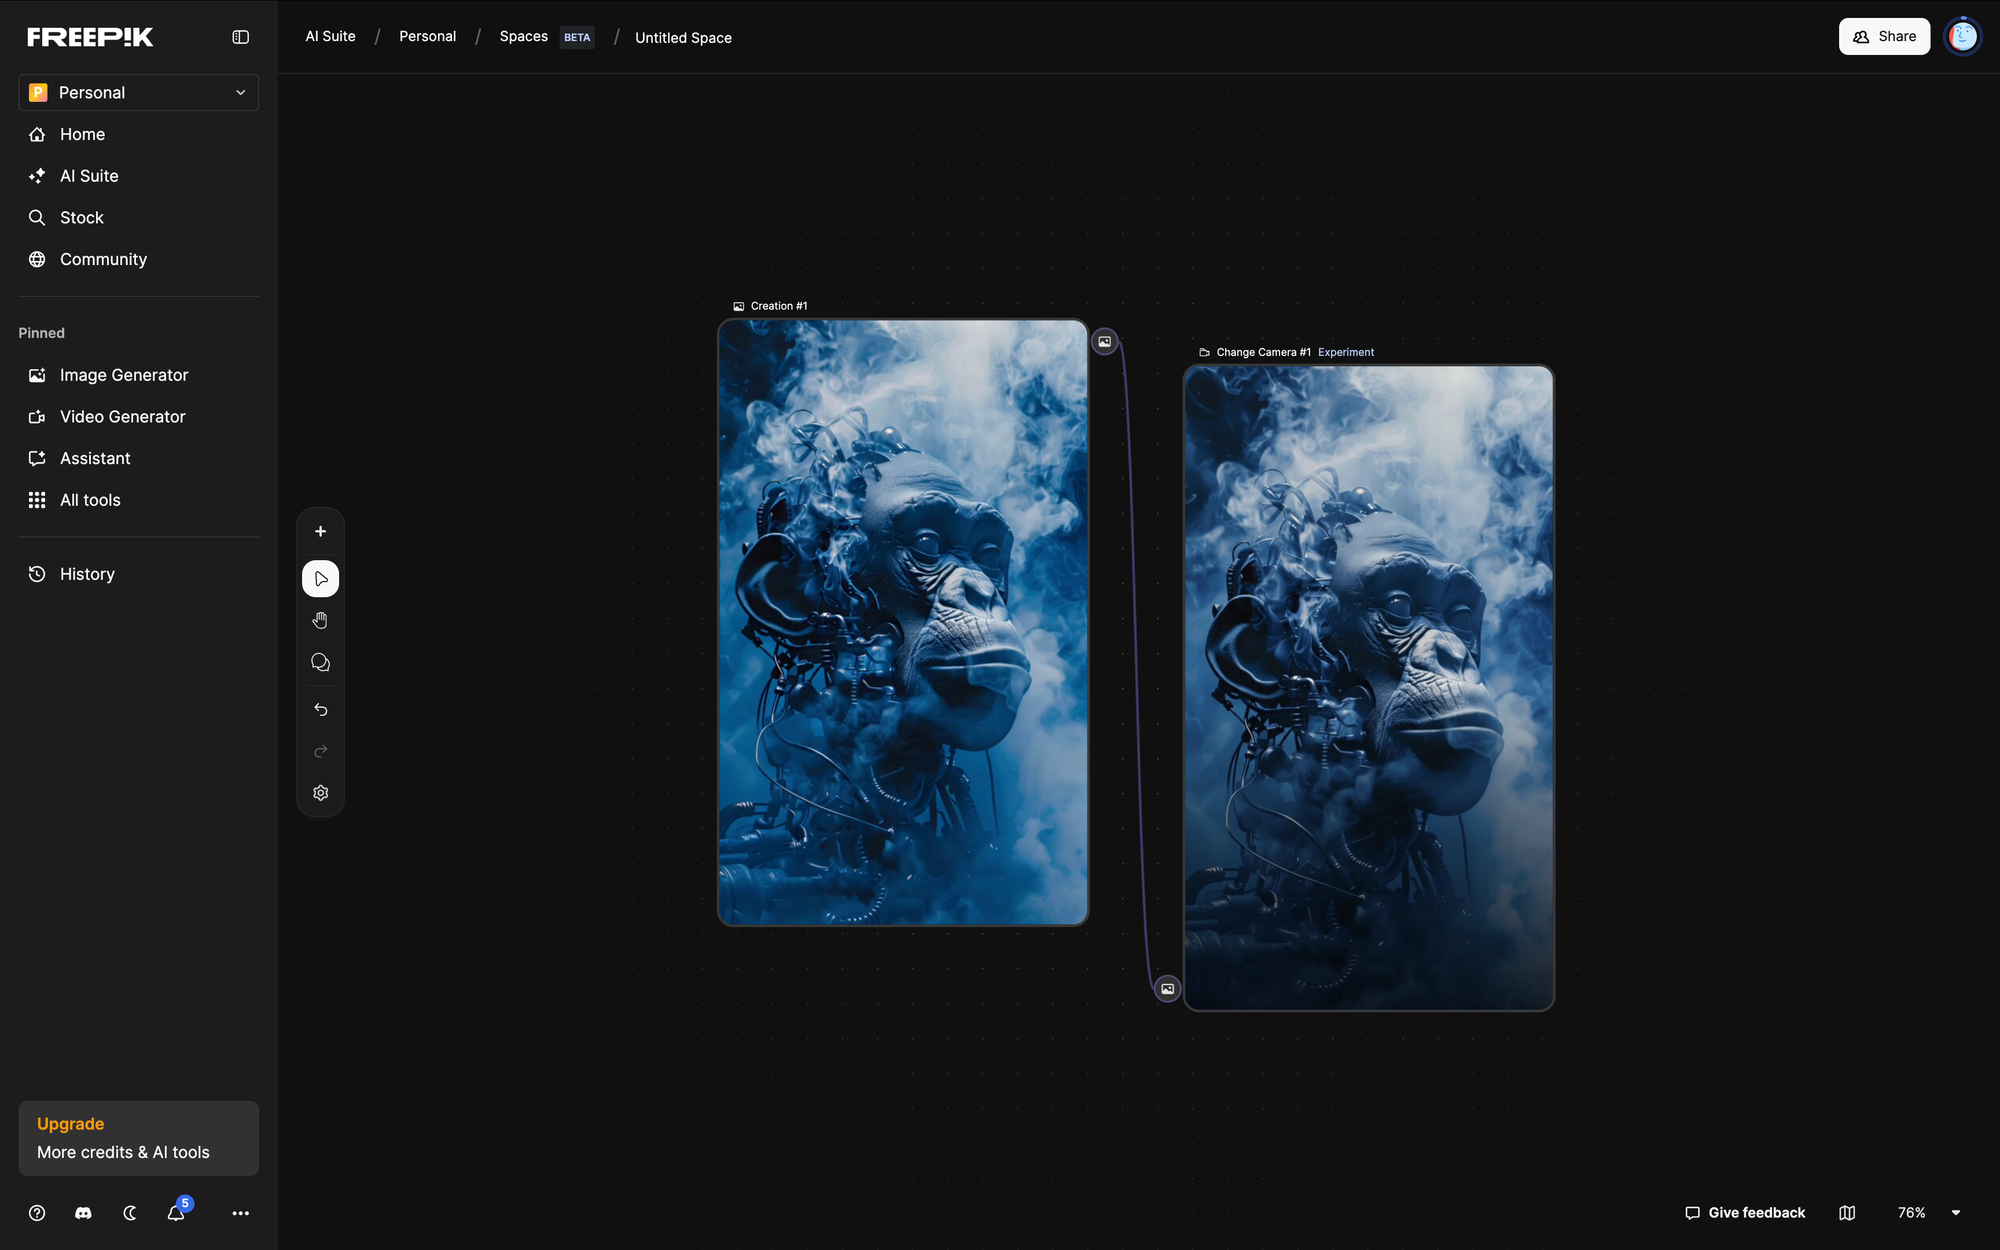The width and height of the screenshot is (2000, 1250).
Task: Toggle dark mode moon icon
Action: point(130,1213)
